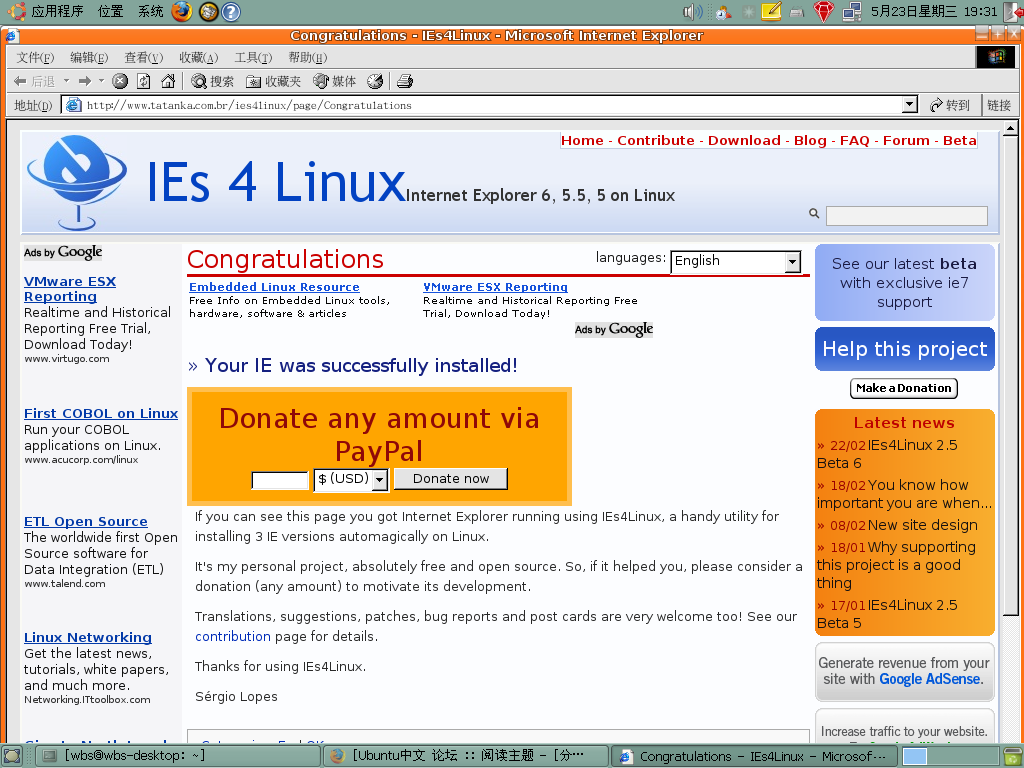Click the site search text field
Image resolution: width=1024 pixels, height=768 pixels.
click(906, 216)
